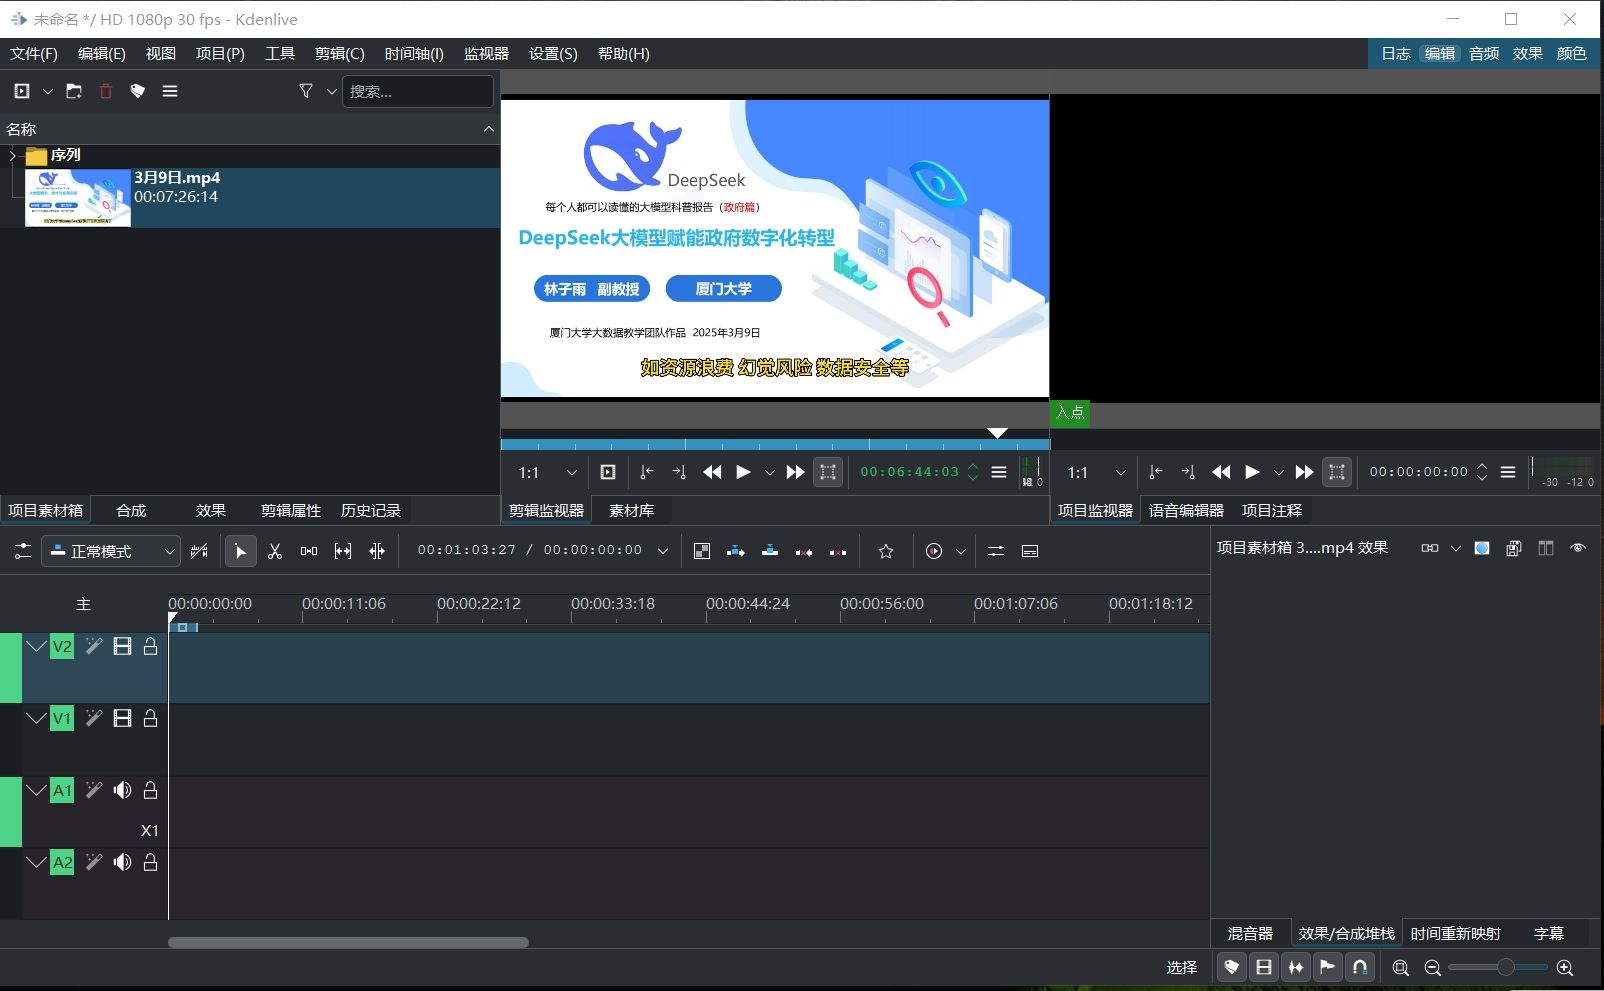Expand the 序列 folder in project bin

pos(12,155)
